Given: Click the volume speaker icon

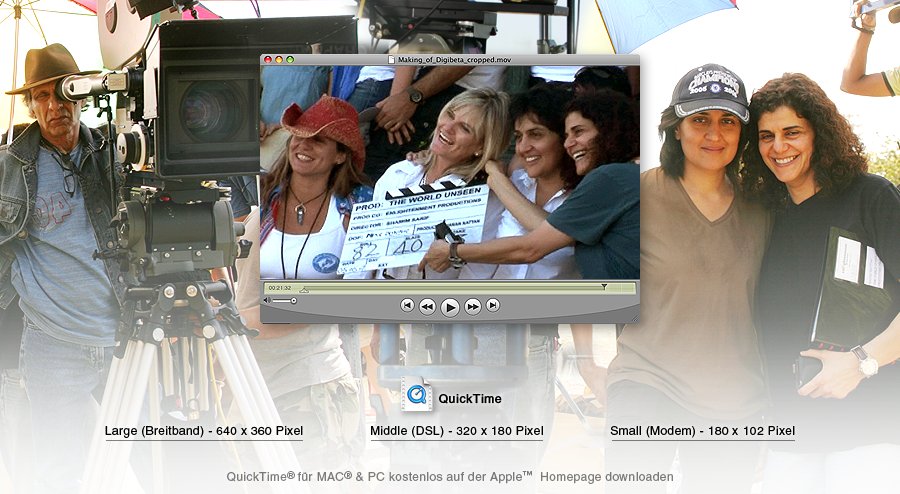Looking at the screenshot, I should pos(267,300).
